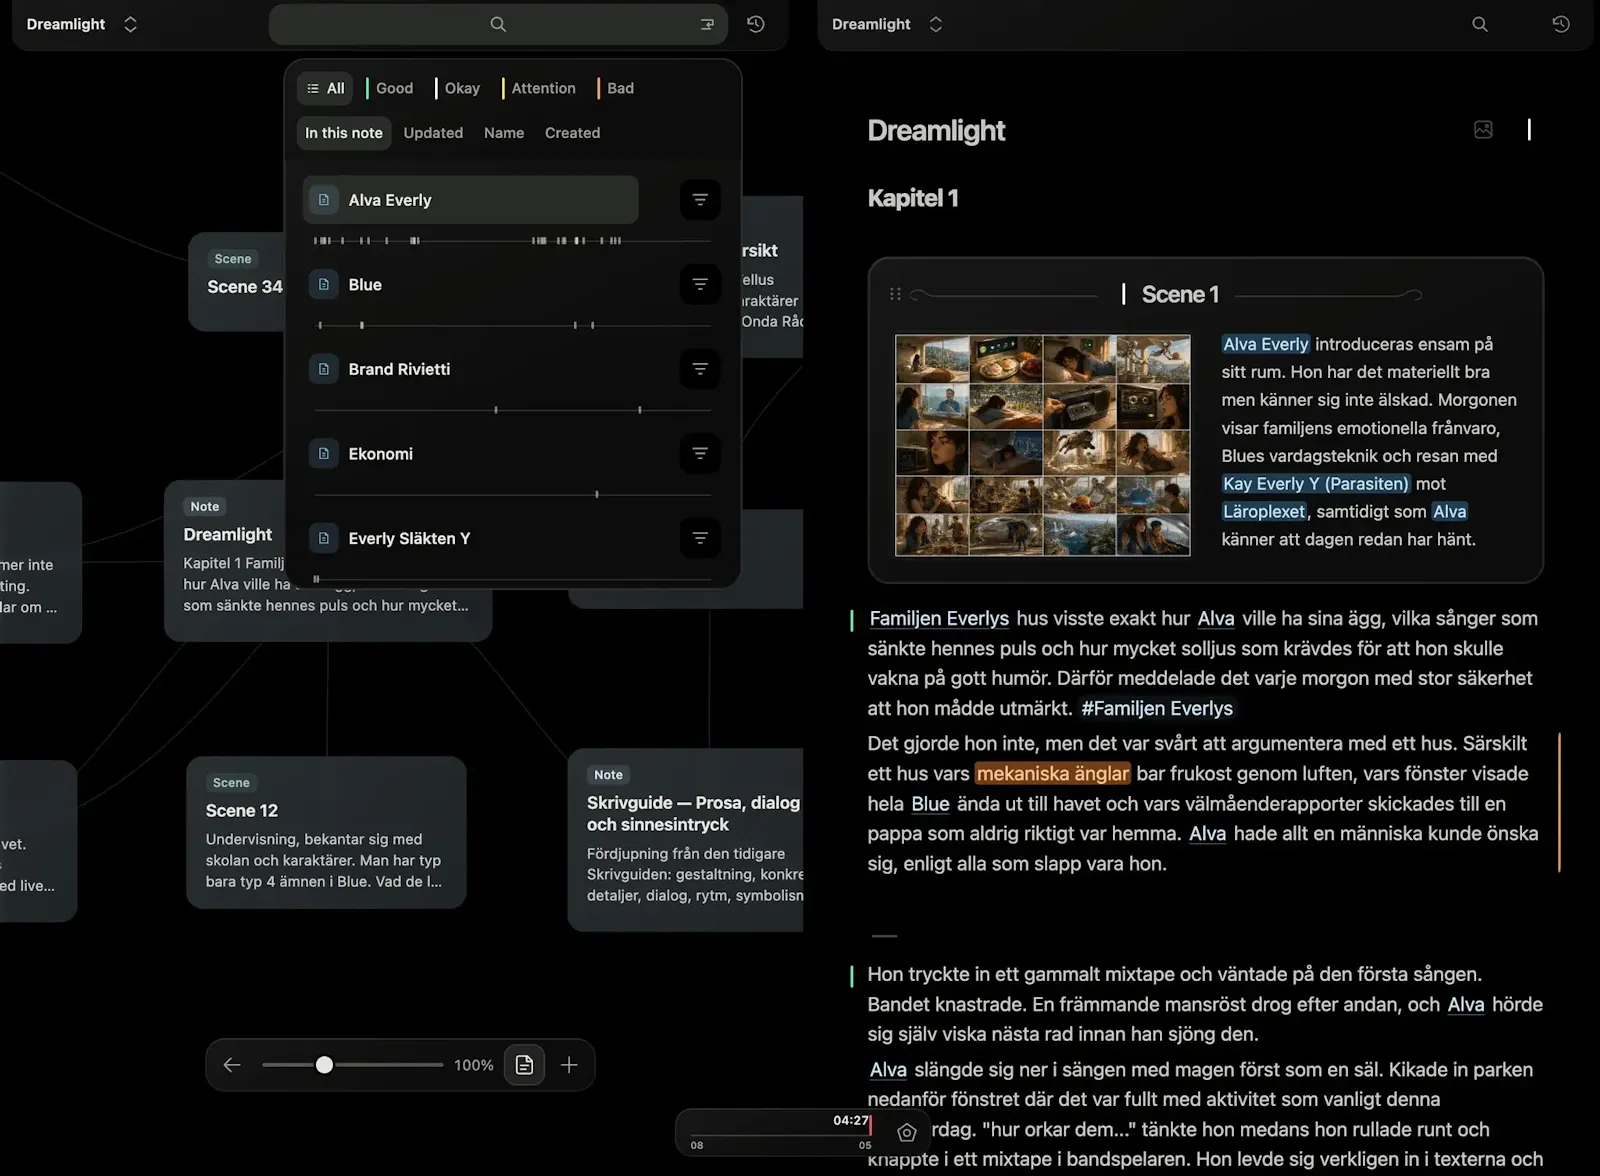
Task: Filter by Attention status
Action: pyautogui.click(x=540, y=88)
